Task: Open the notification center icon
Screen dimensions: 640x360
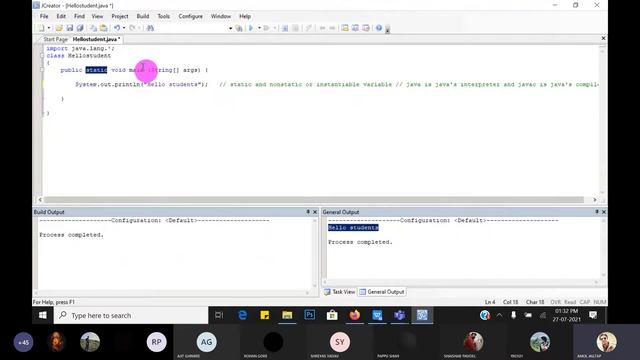Action: pyautogui.click(x=593, y=315)
